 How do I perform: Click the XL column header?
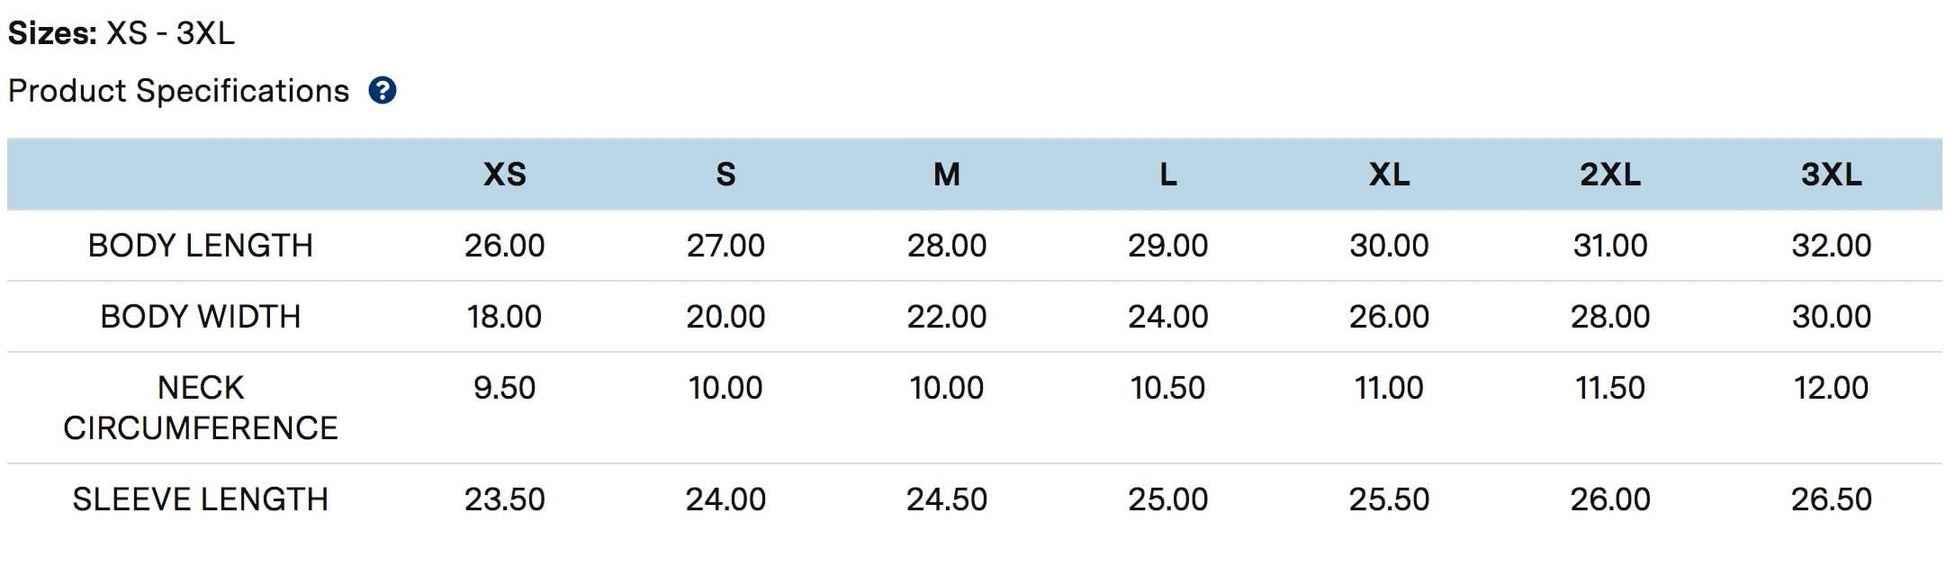point(1389,175)
